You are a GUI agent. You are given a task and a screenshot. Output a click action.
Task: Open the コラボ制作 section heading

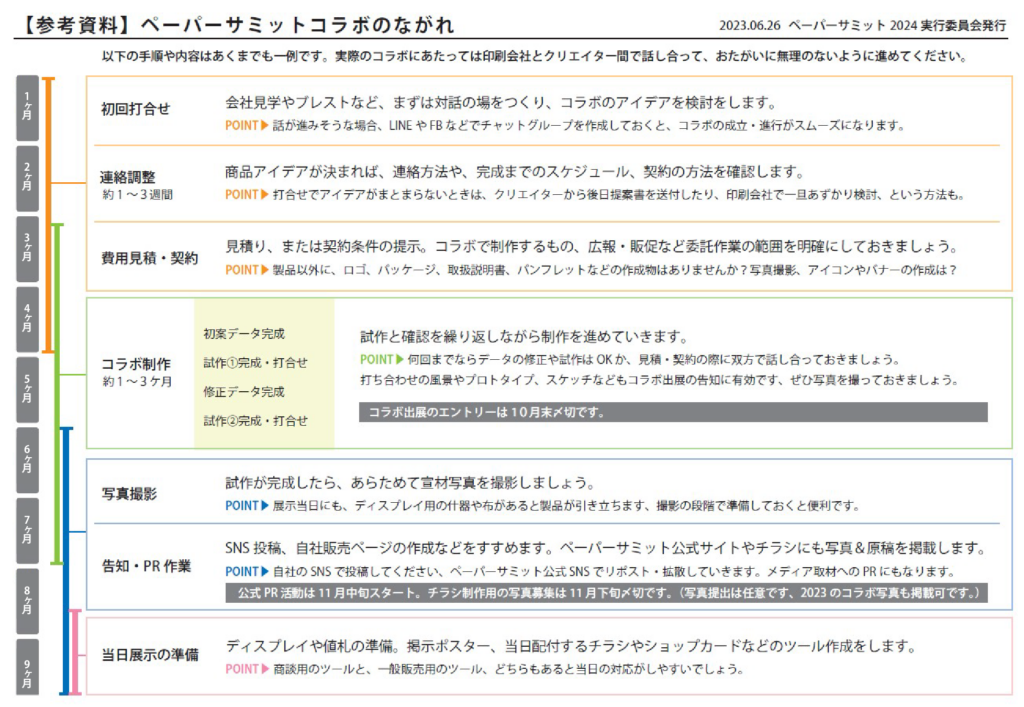(135, 364)
